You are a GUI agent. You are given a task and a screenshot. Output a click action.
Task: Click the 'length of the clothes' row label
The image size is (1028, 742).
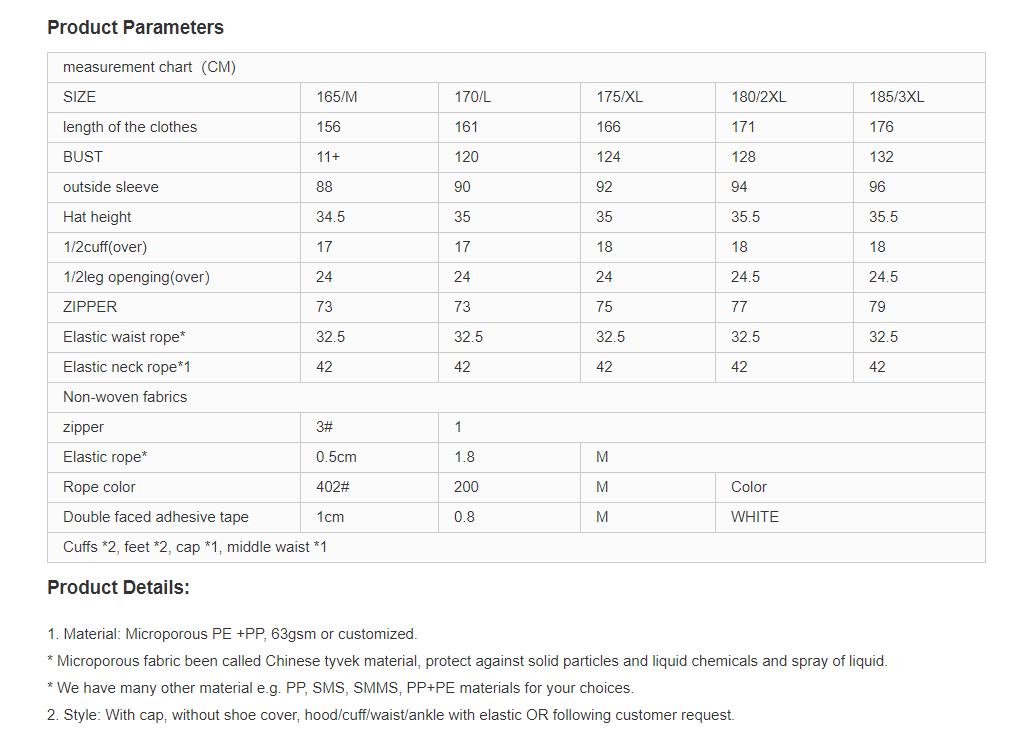(x=130, y=127)
